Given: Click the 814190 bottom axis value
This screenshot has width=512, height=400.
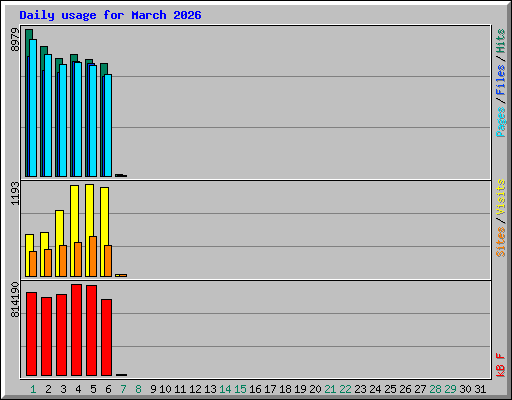Looking at the screenshot, I should (15, 299).
